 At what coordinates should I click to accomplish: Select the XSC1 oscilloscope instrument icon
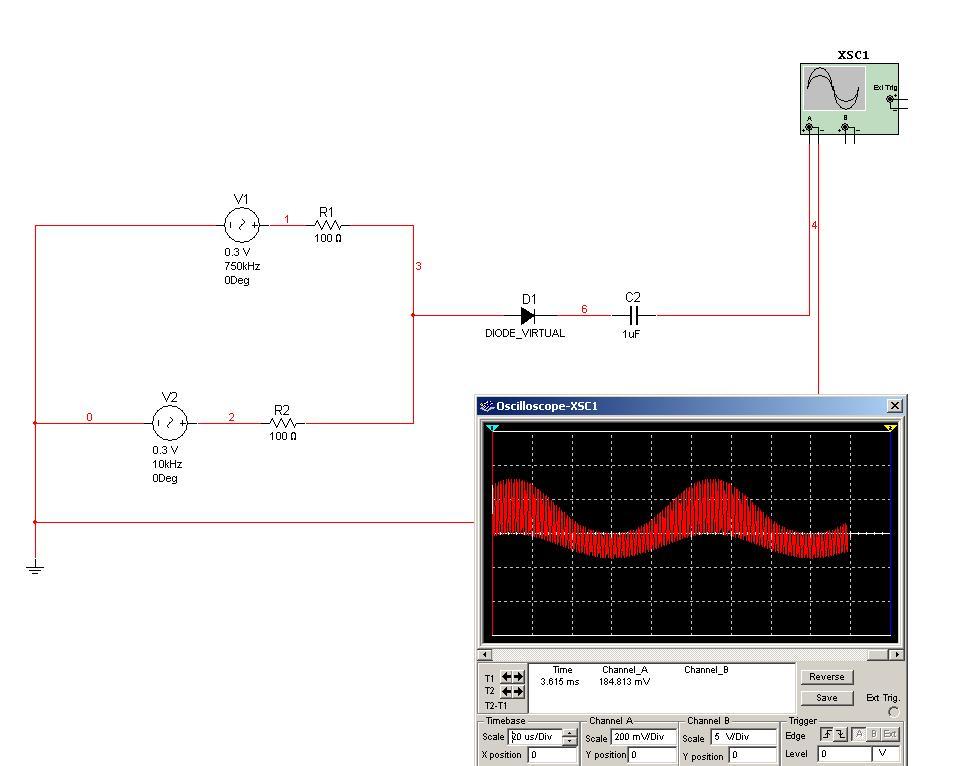pyautogui.click(x=849, y=99)
